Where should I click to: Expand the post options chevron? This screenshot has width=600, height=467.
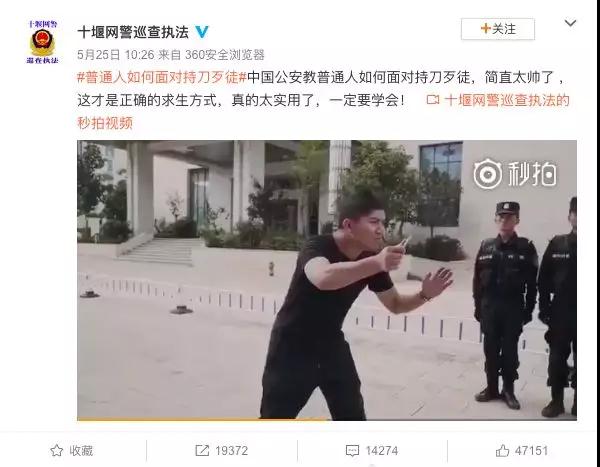click(x=570, y=23)
